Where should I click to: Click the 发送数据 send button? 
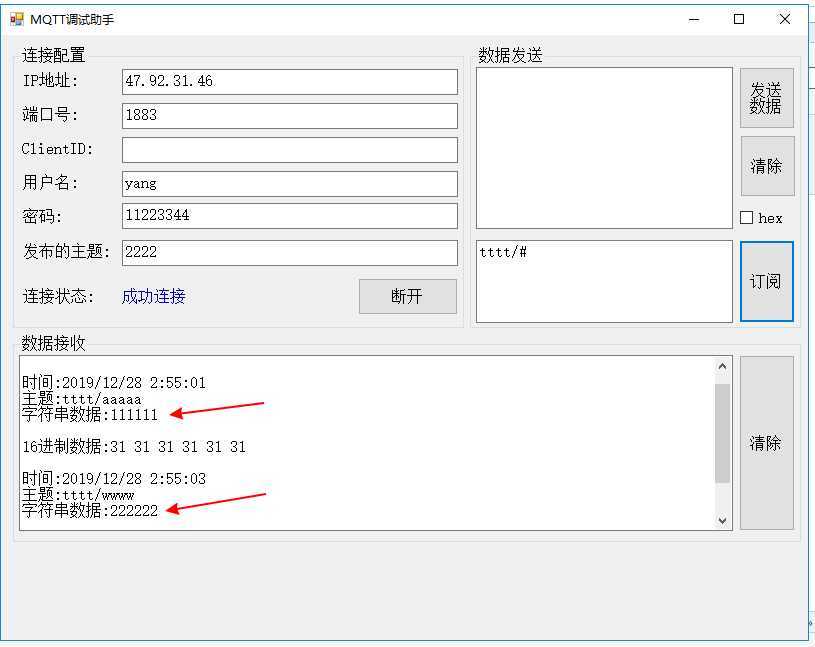click(767, 98)
